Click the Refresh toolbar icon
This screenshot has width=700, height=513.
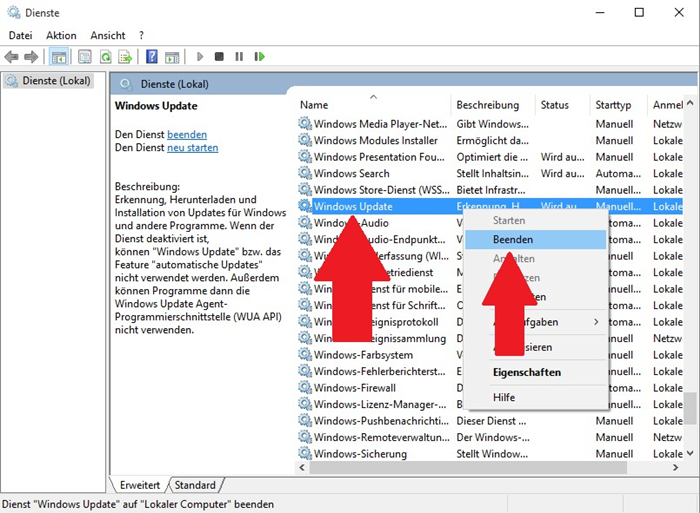(x=105, y=57)
